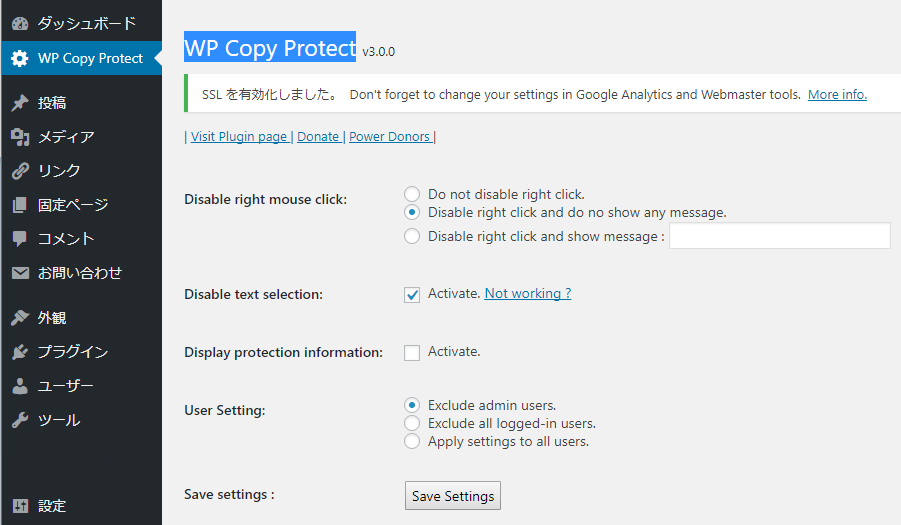Image resolution: width=901 pixels, height=525 pixels.
Task: Focus the right-click message text field
Action: click(x=779, y=236)
